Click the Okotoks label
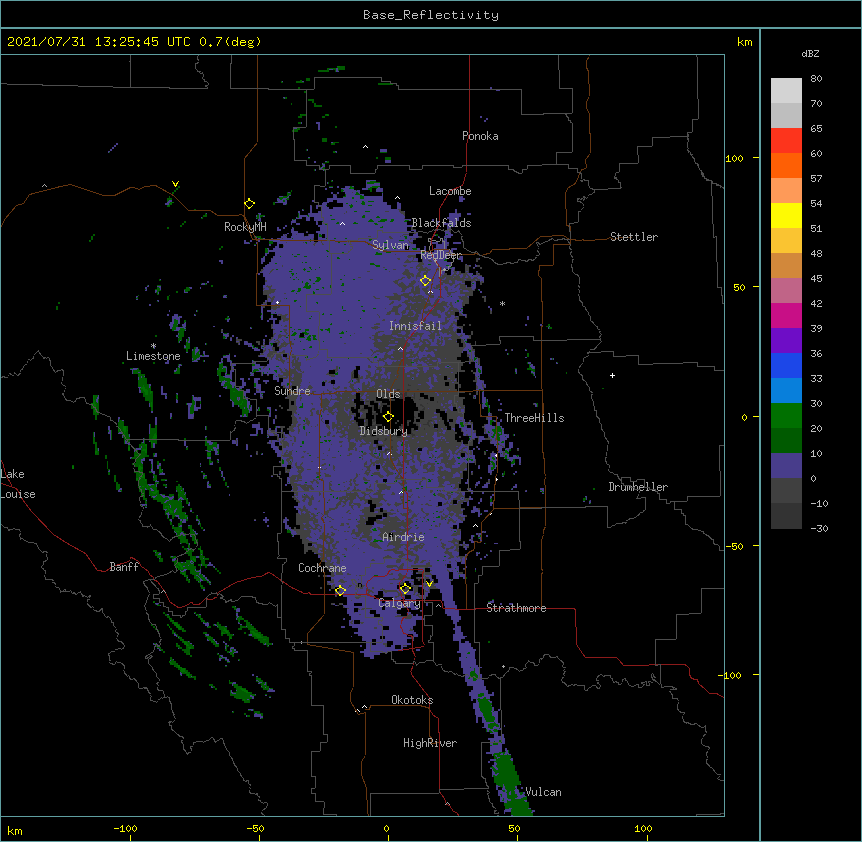This screenshot has width=862, height=842. (412, 700)
